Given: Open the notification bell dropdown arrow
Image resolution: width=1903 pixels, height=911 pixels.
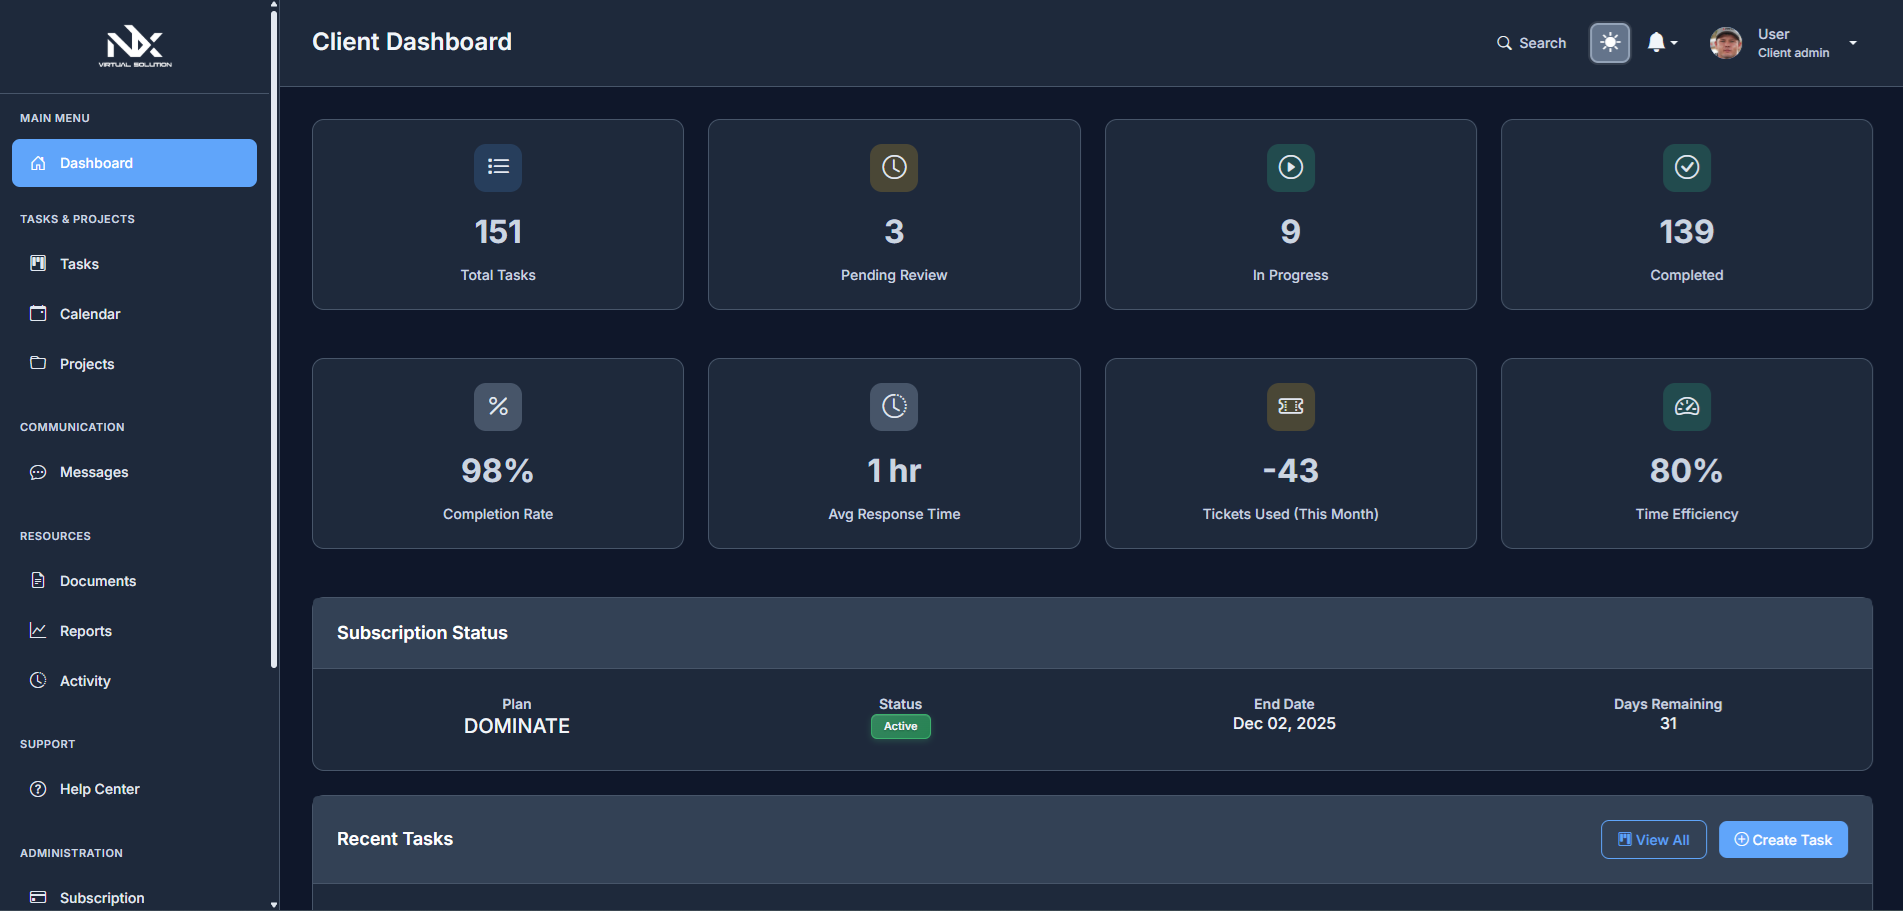Looking at the screenshot, I should pos(1672,44).
